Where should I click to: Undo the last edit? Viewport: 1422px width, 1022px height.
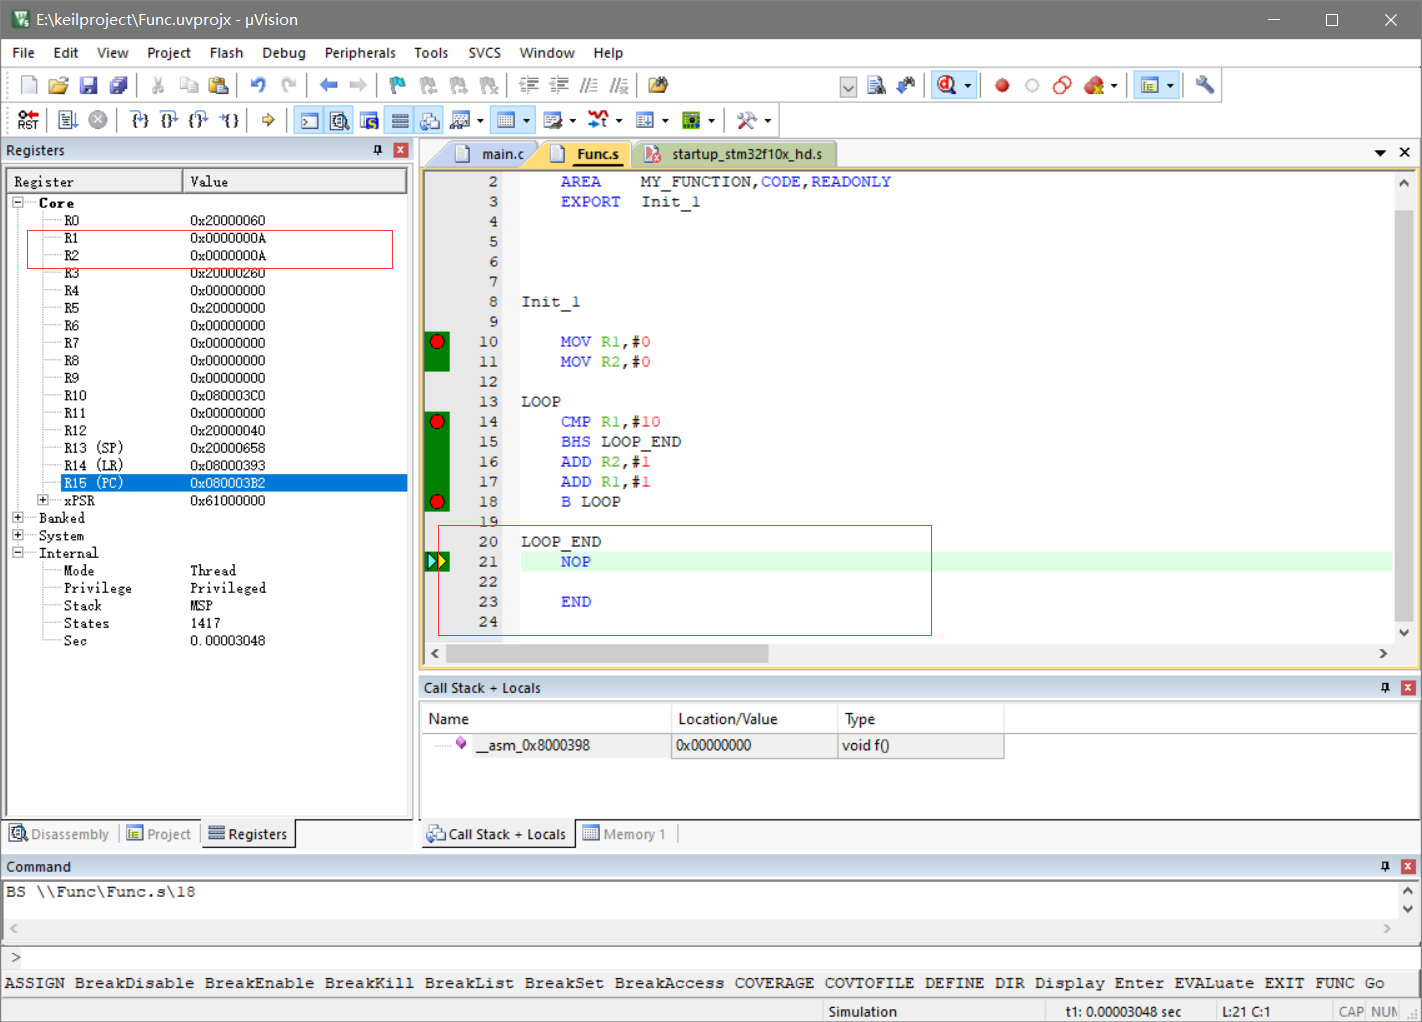point(258,86)
